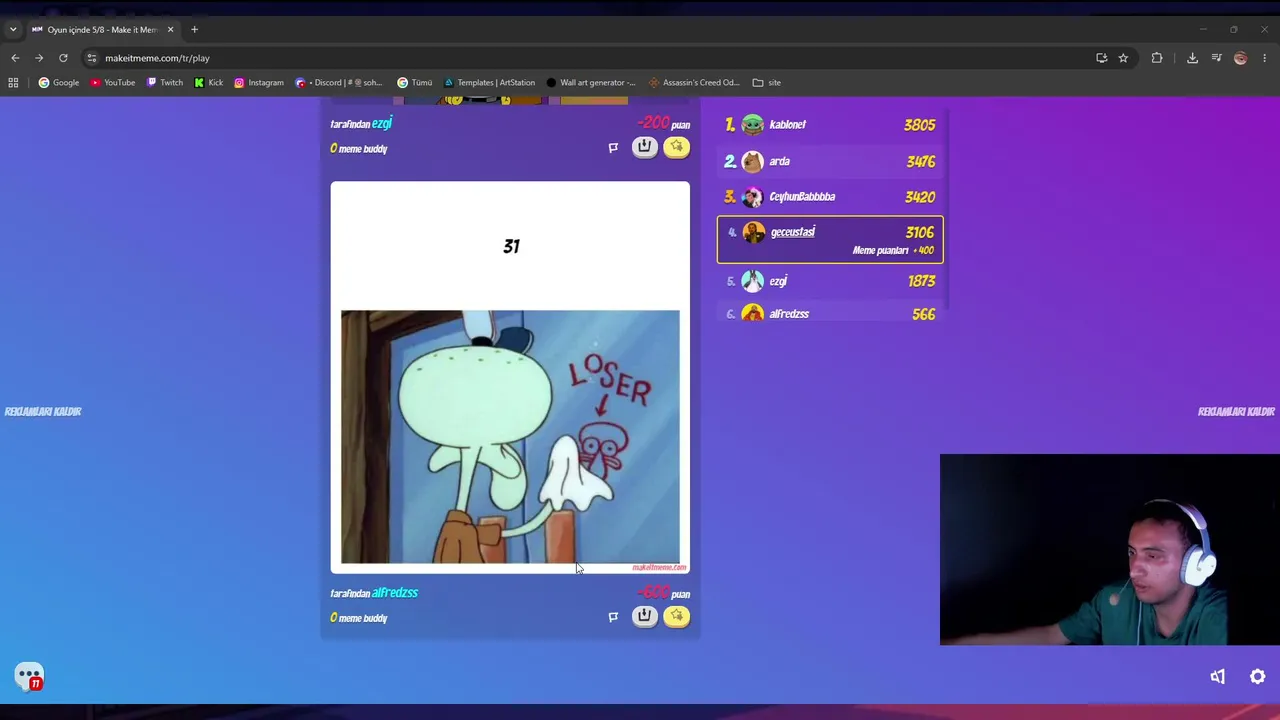Click the Squidward LOSER meme image
The height and width of the screenshot is (720, 1280).
pyautogui.click(x=510, y=437)
